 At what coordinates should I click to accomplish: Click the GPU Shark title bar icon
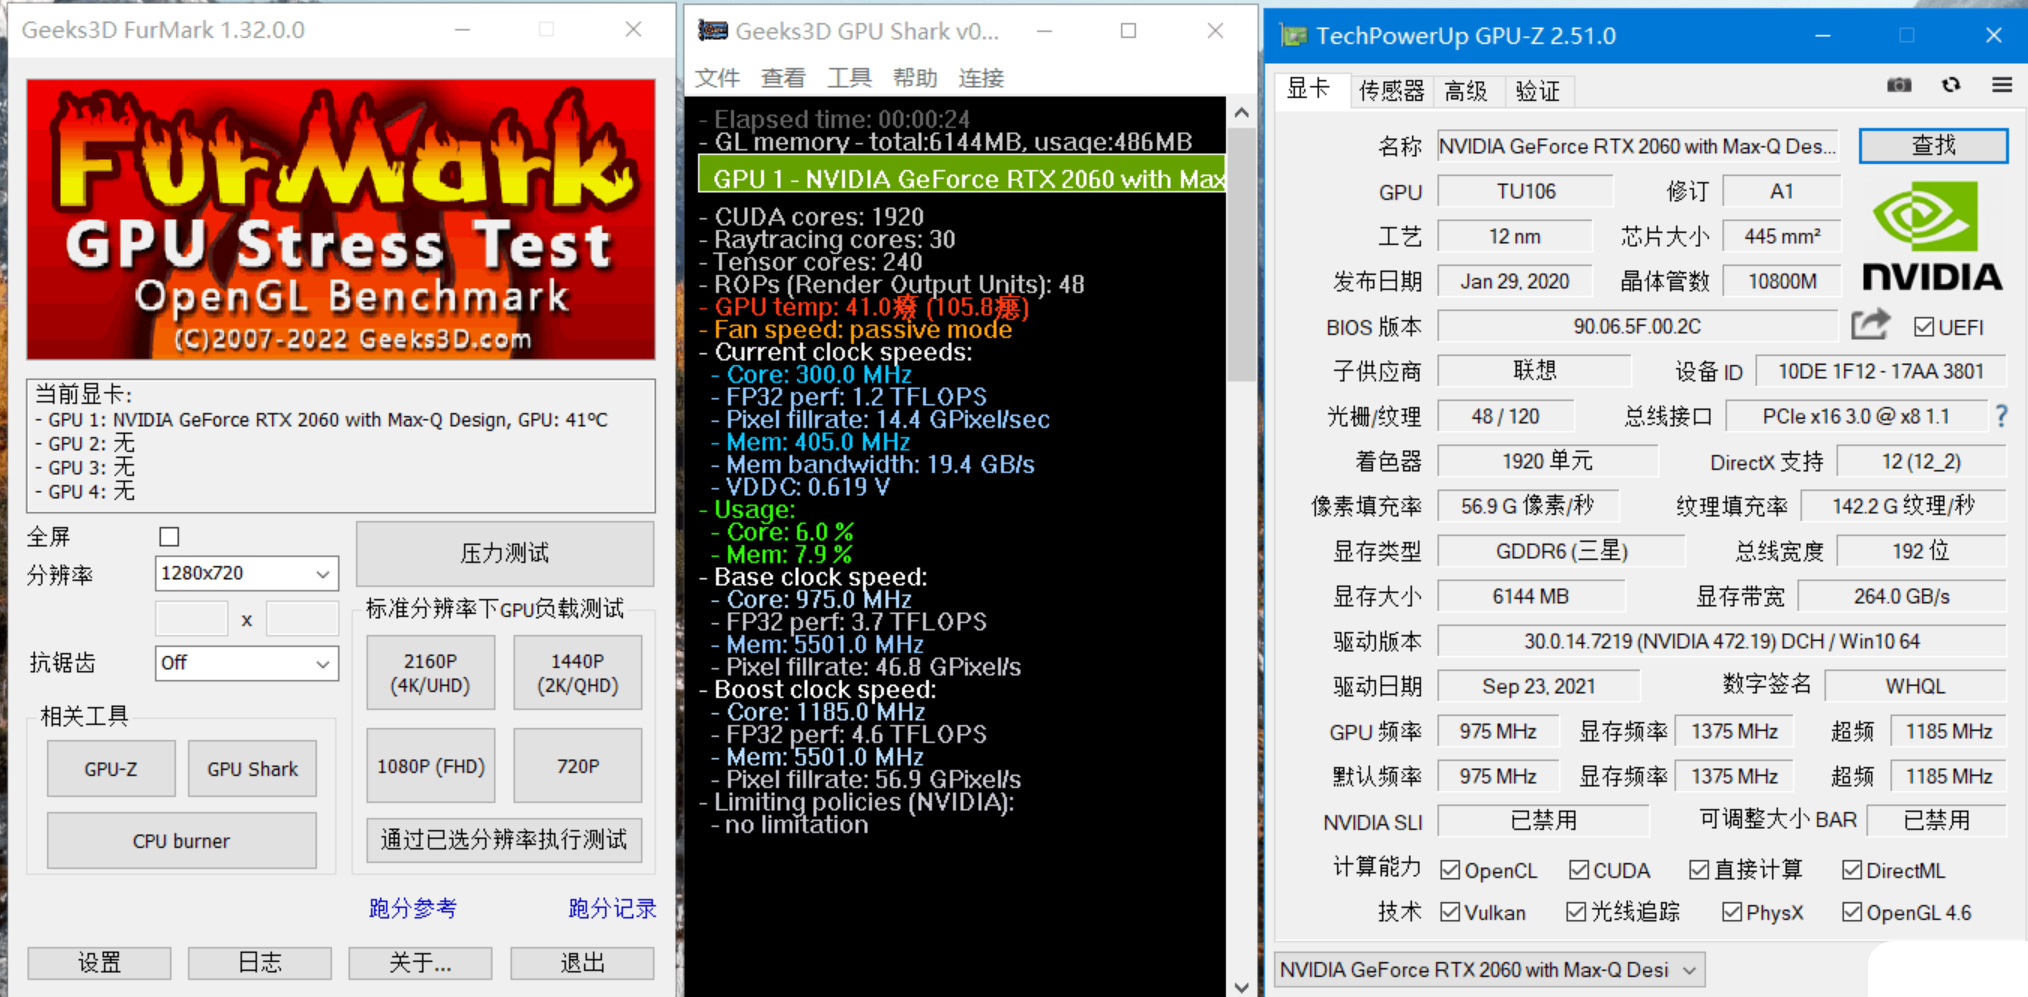(712, 31)
